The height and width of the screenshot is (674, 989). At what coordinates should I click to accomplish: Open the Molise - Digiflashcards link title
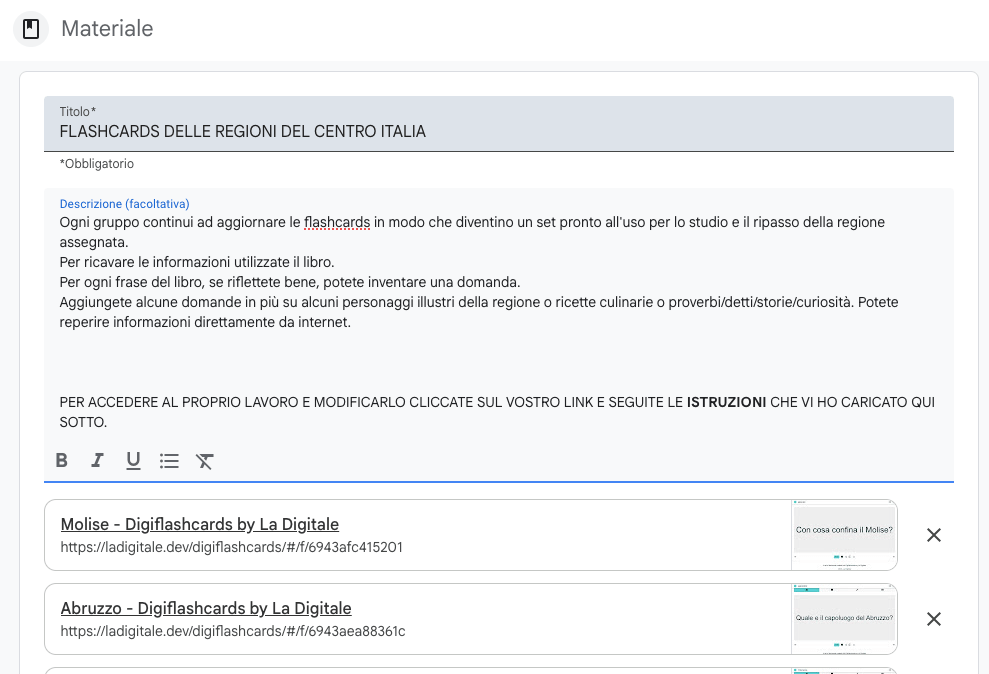pos(199,524)
